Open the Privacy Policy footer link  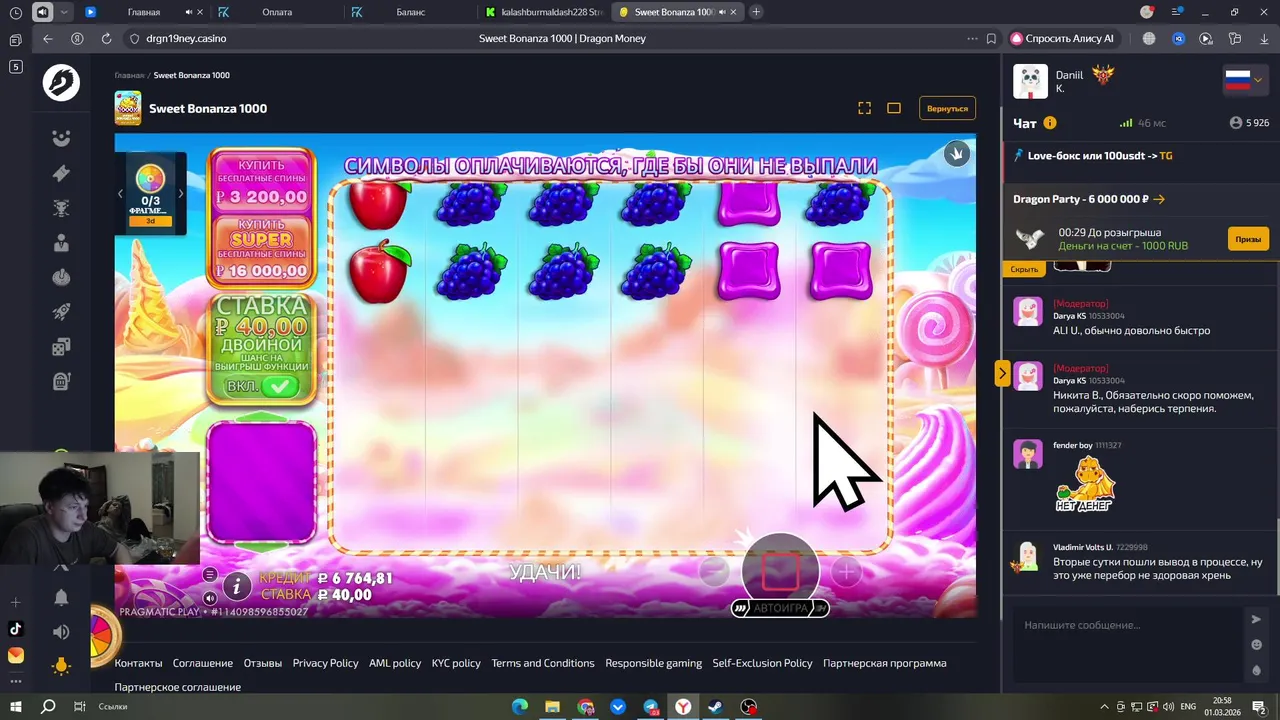pyautogui.click(x=325, y=663)
